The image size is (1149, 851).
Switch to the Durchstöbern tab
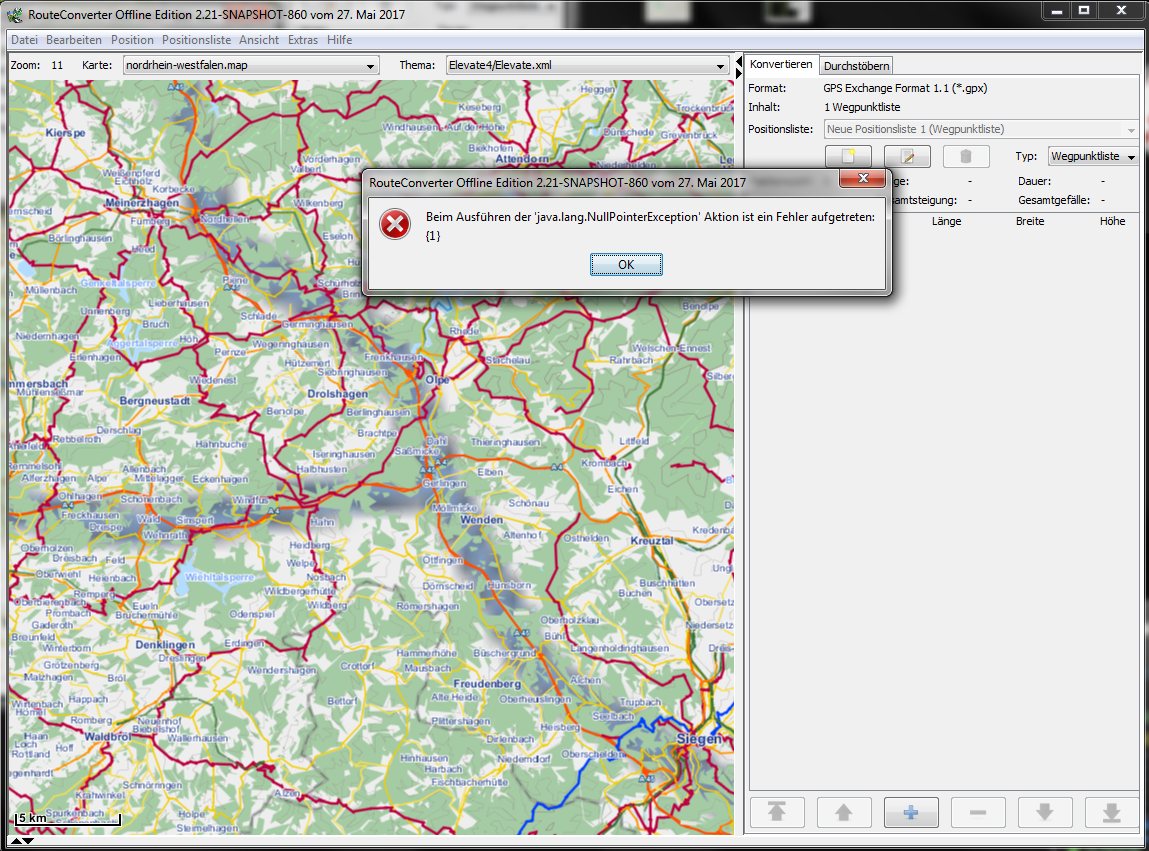tap(856, 66)
